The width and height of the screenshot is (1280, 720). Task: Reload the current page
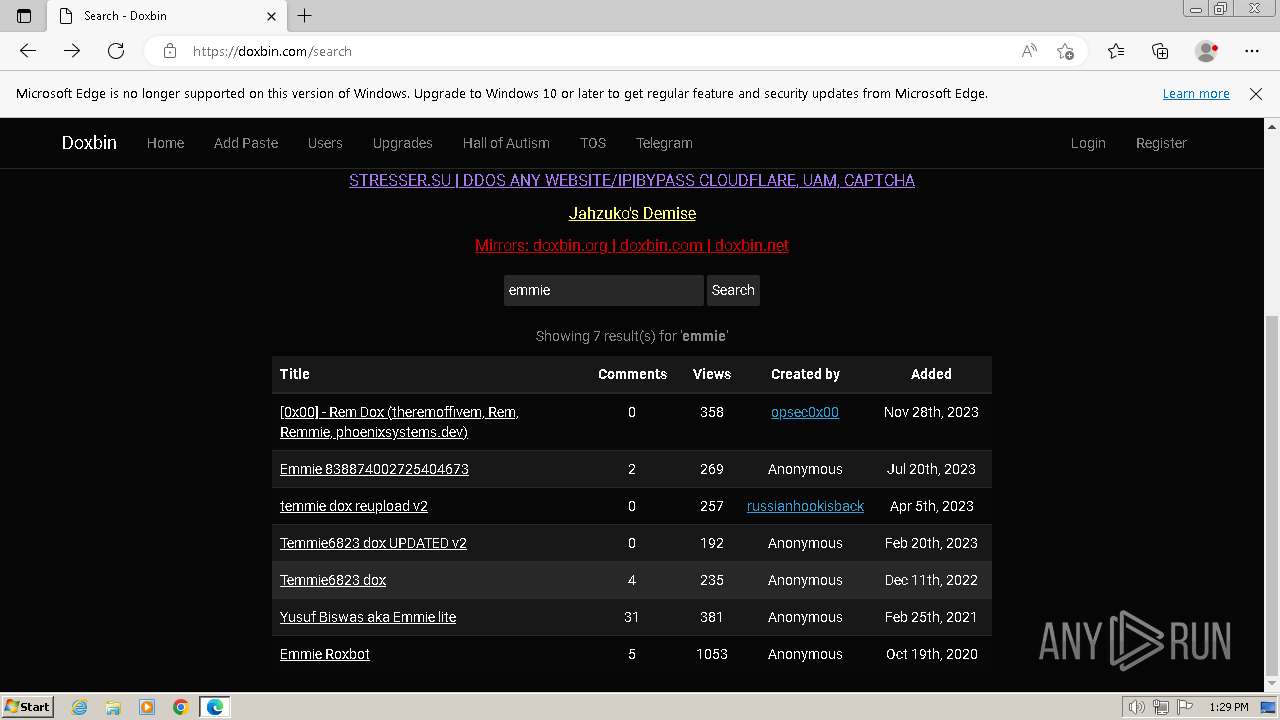point(116,51)
